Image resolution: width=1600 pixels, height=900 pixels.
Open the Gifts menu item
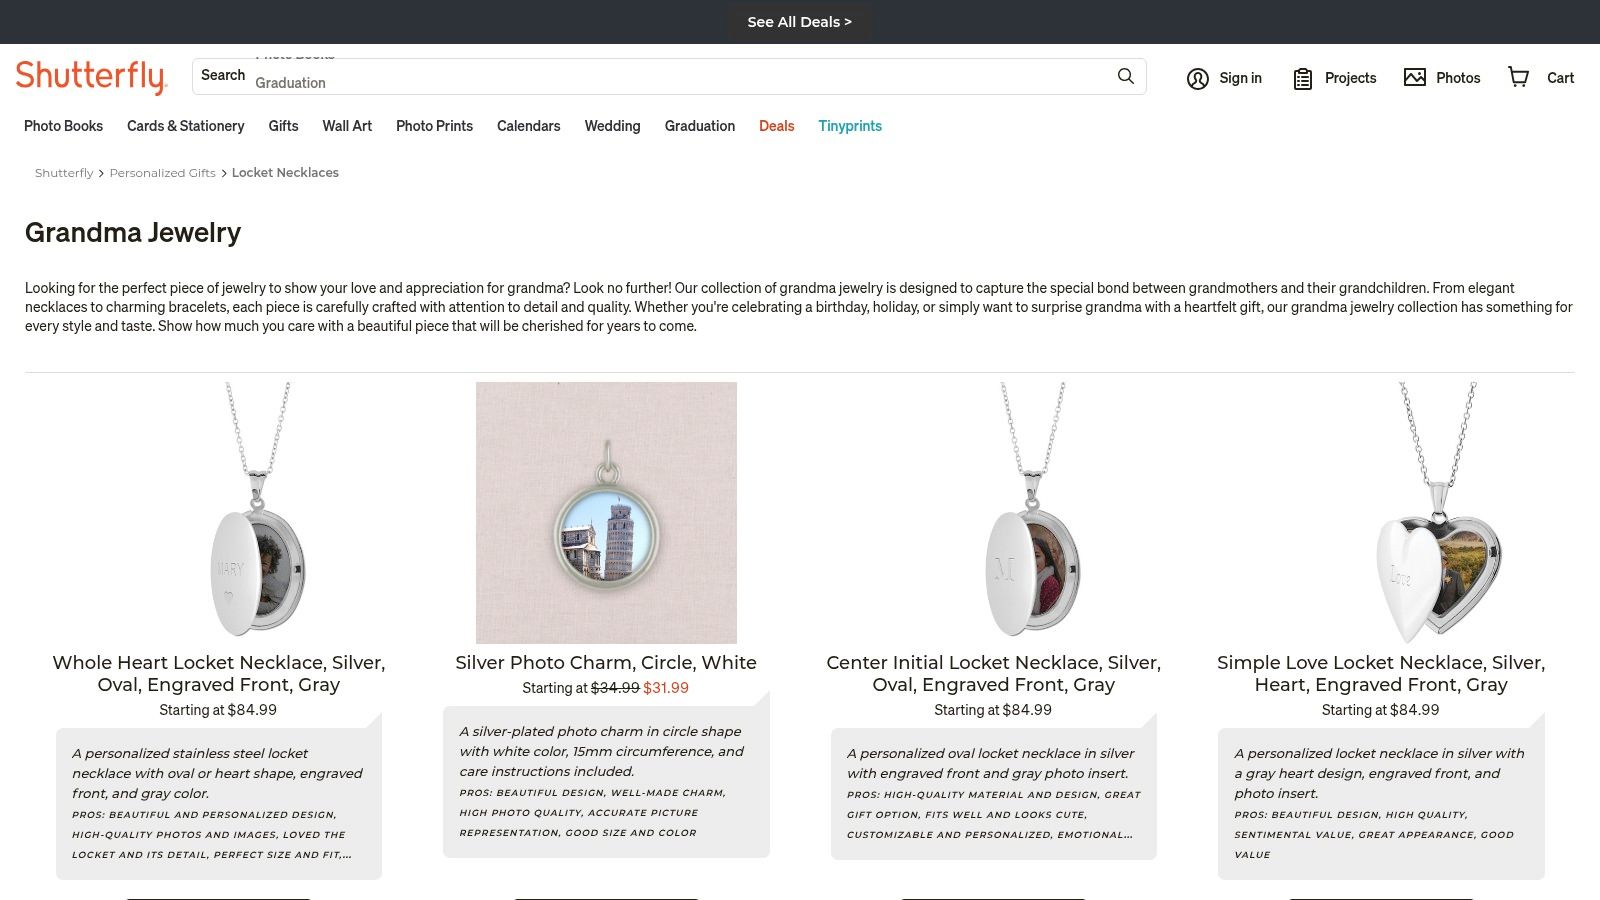coord(283,126)
